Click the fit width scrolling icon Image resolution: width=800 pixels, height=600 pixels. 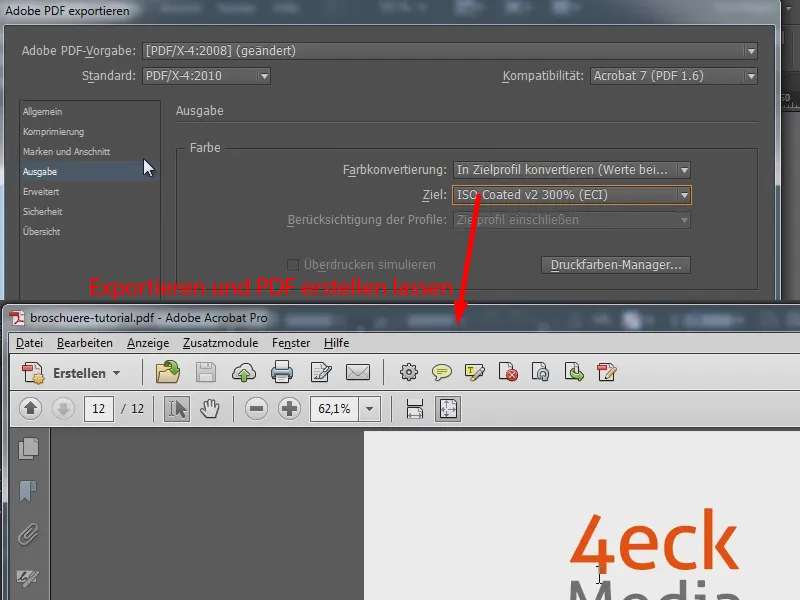[x=415, y=409]
